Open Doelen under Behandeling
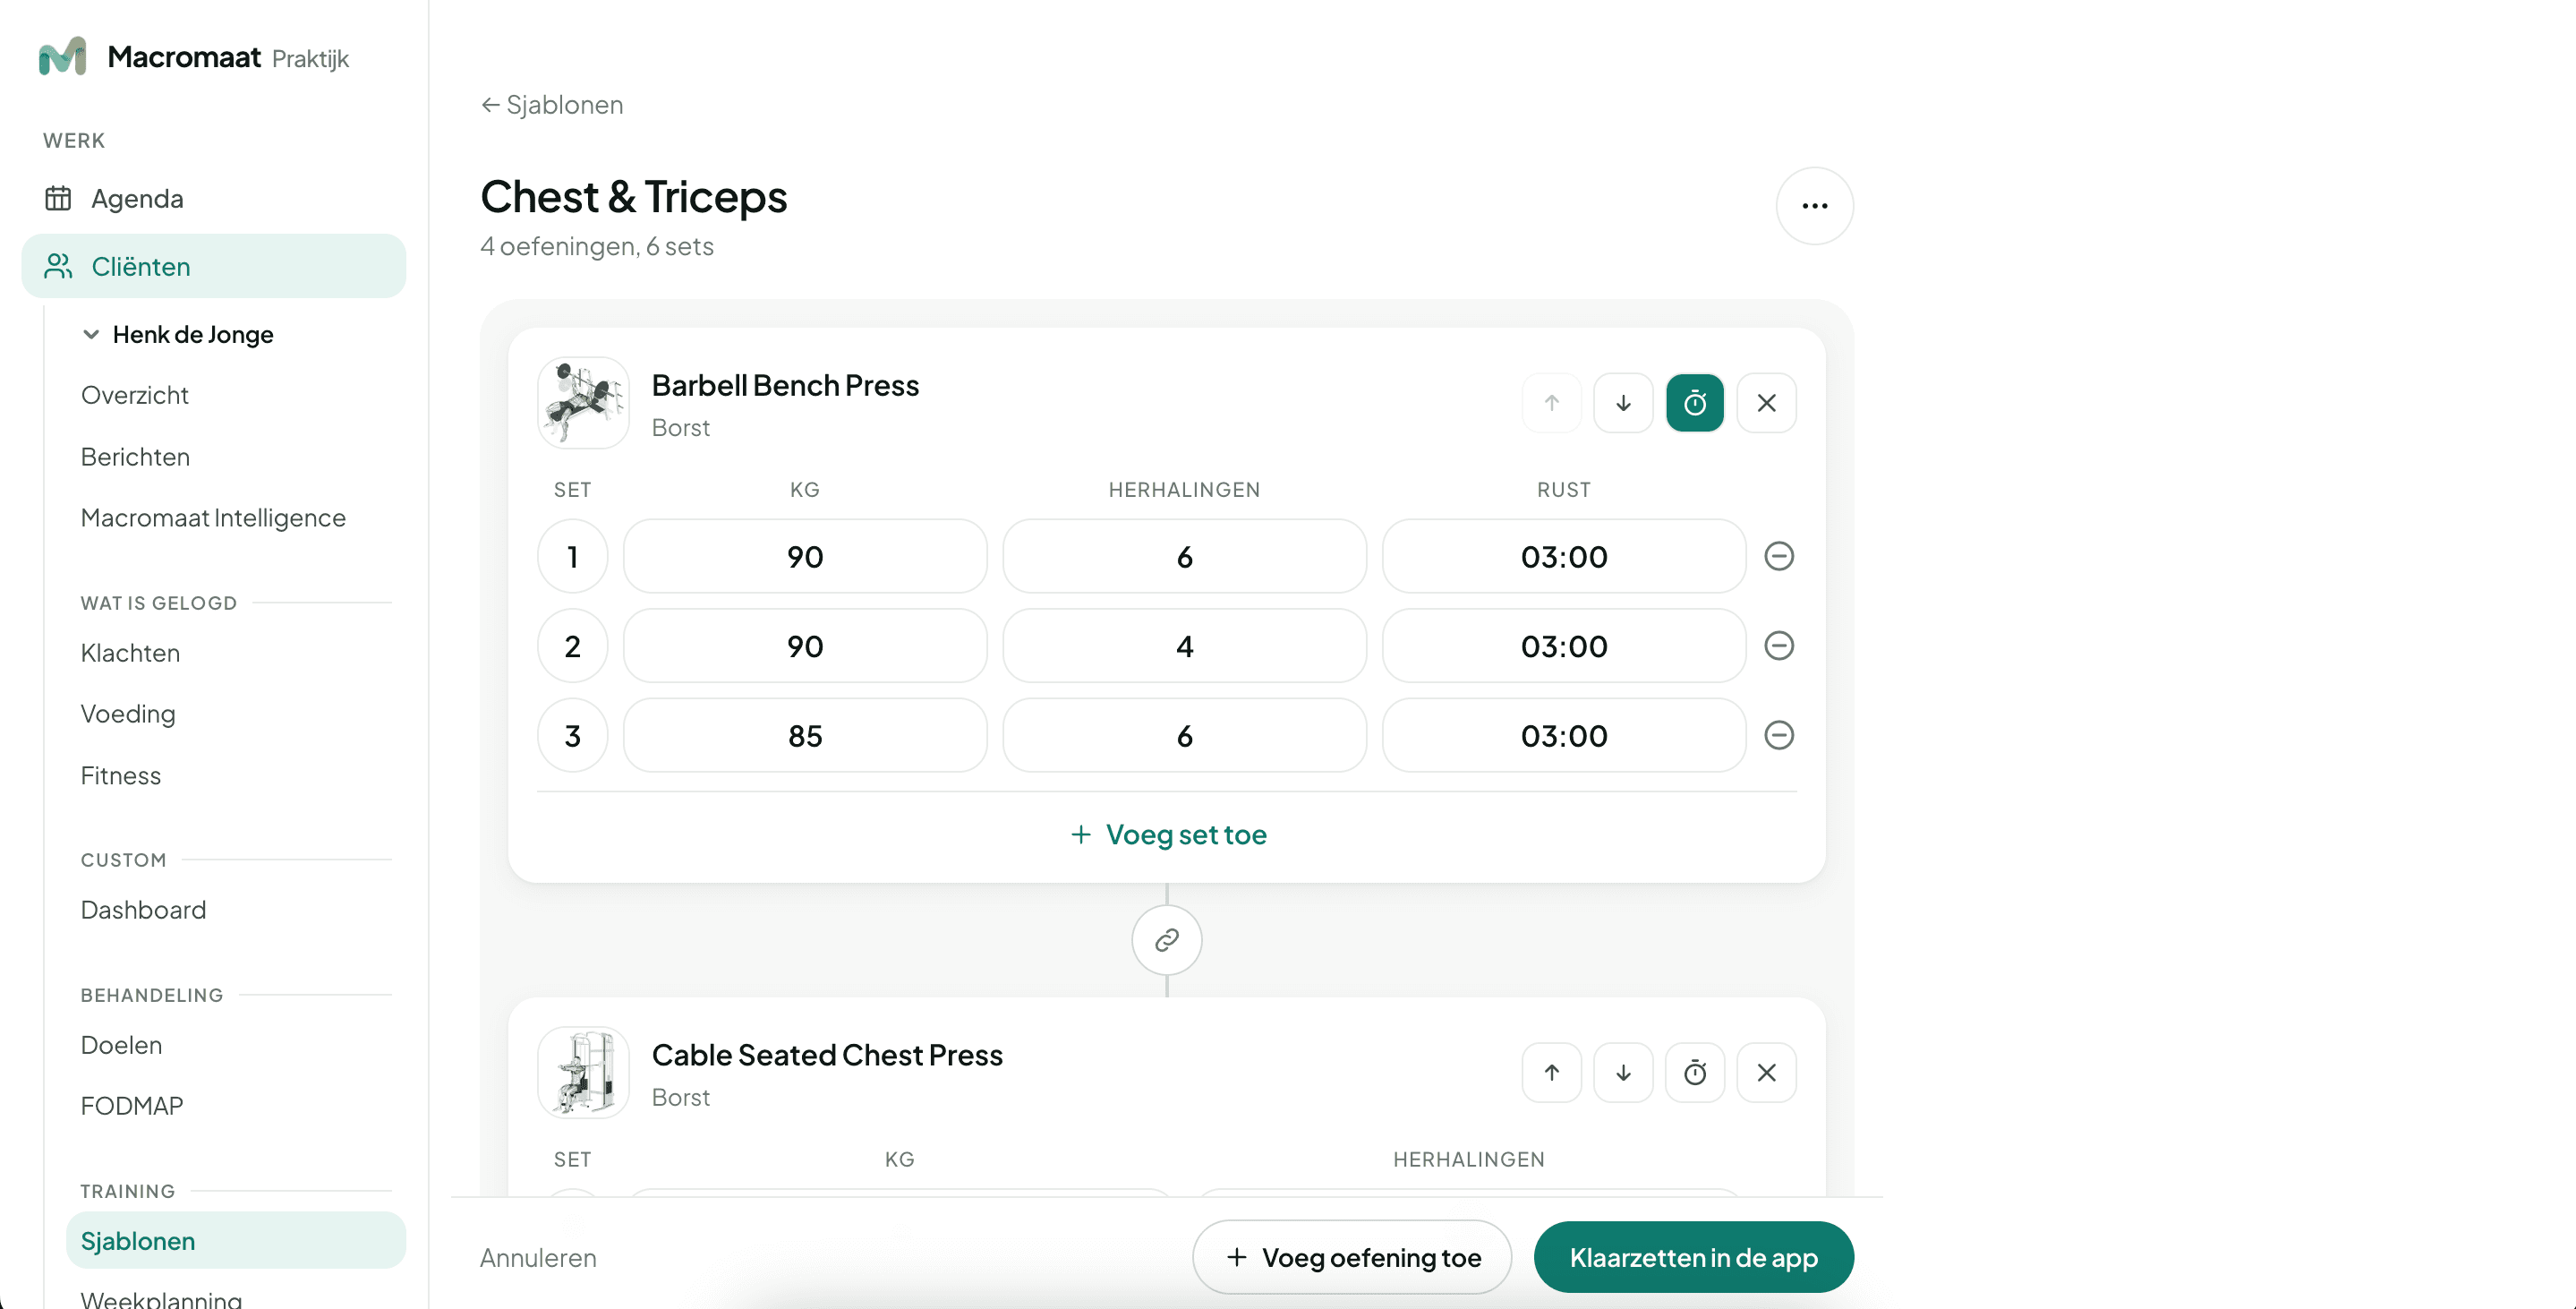Viewport: 2576px width, 1309px height. (x=121, y=1045)
